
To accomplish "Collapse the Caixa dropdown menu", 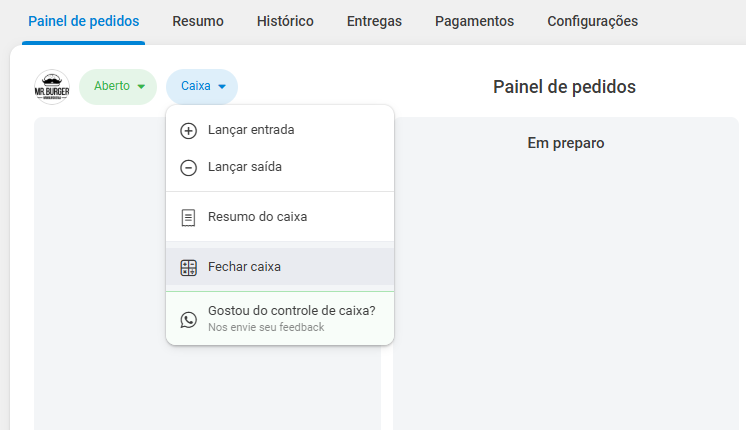I will pyautogui.click(x=202, y=87).
